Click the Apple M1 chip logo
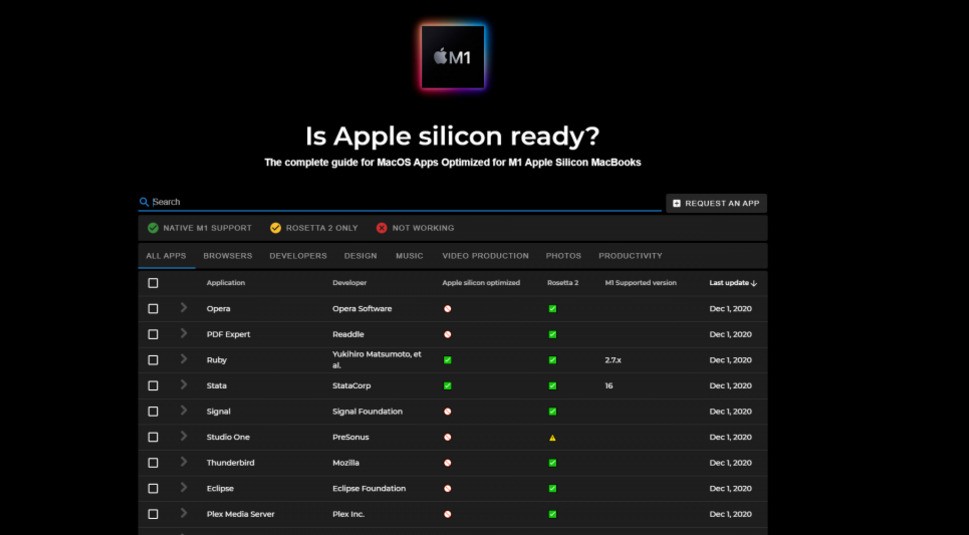The width and height of the screenshot is (969, 535). tap(453, 57)
